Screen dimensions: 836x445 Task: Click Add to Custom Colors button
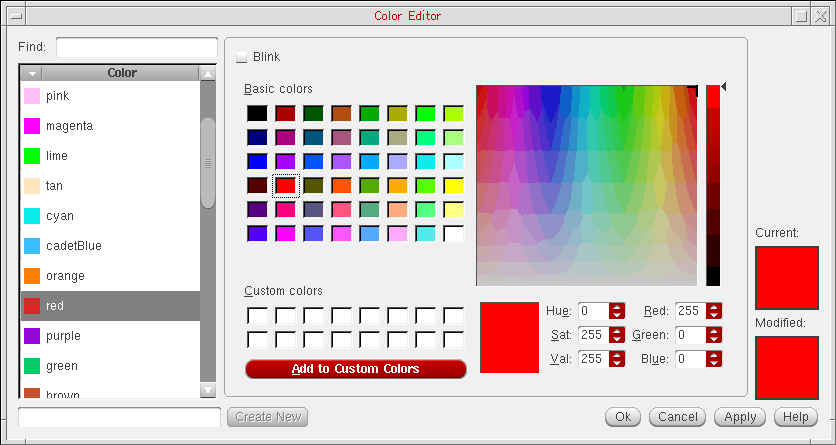[355, 369]
